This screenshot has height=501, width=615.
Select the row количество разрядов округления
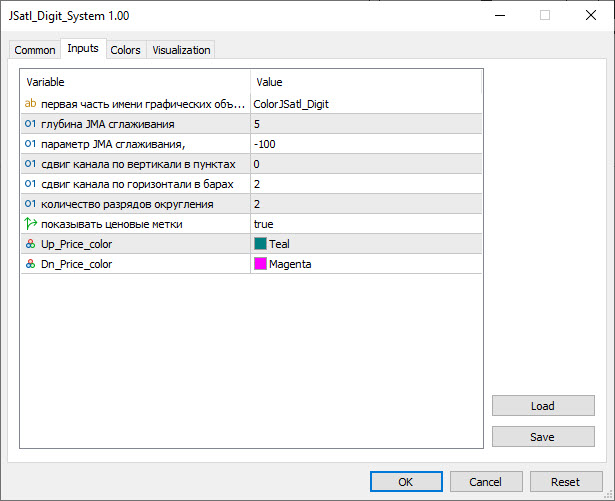251,204
